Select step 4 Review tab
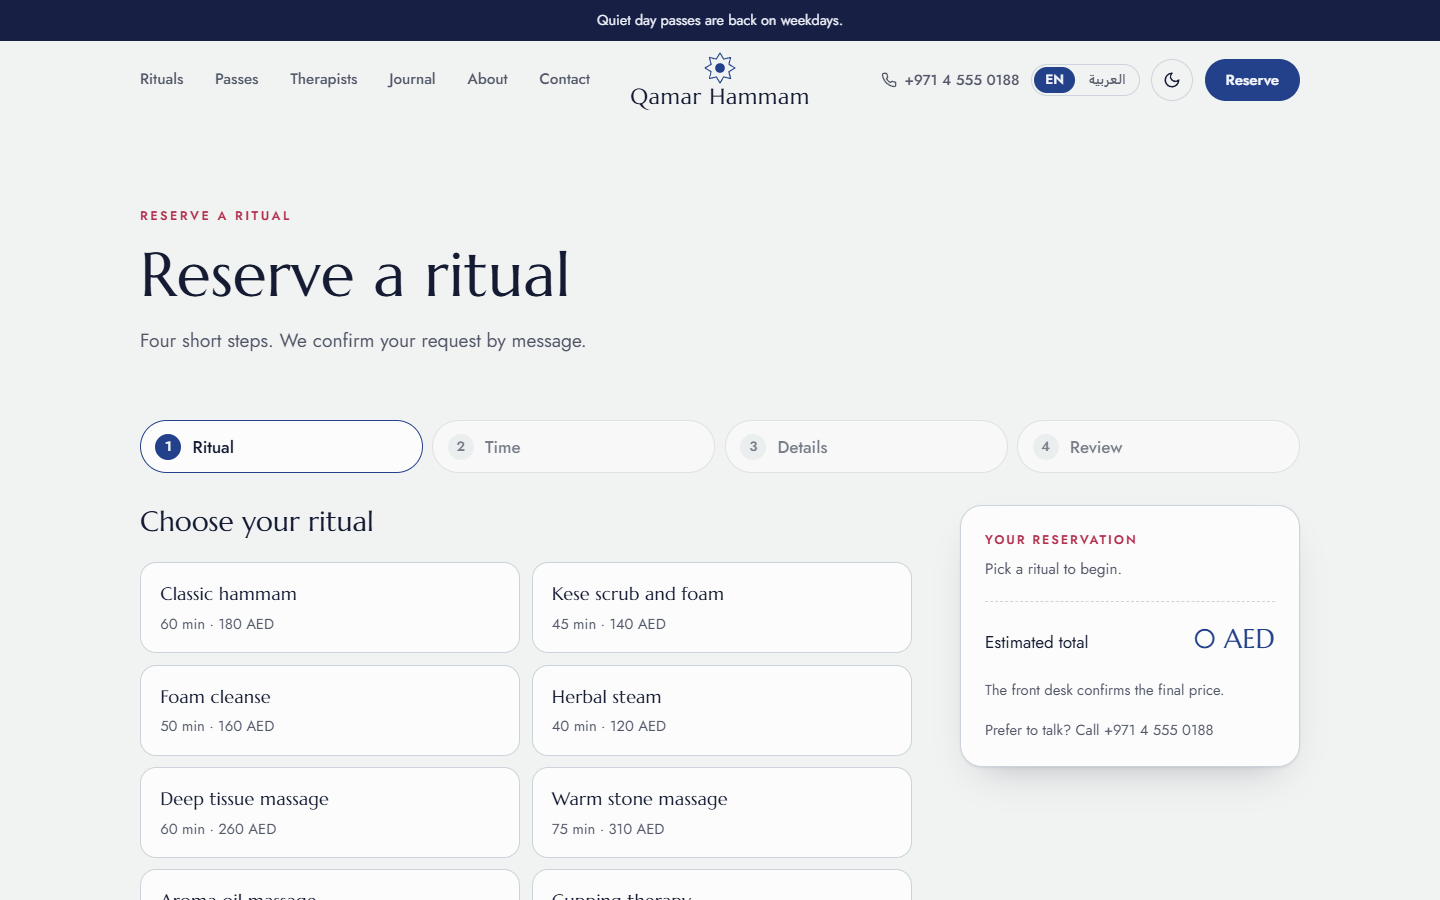This screenshot has height=900, width=1440. pyautogui.click(x=1158, y=447)
